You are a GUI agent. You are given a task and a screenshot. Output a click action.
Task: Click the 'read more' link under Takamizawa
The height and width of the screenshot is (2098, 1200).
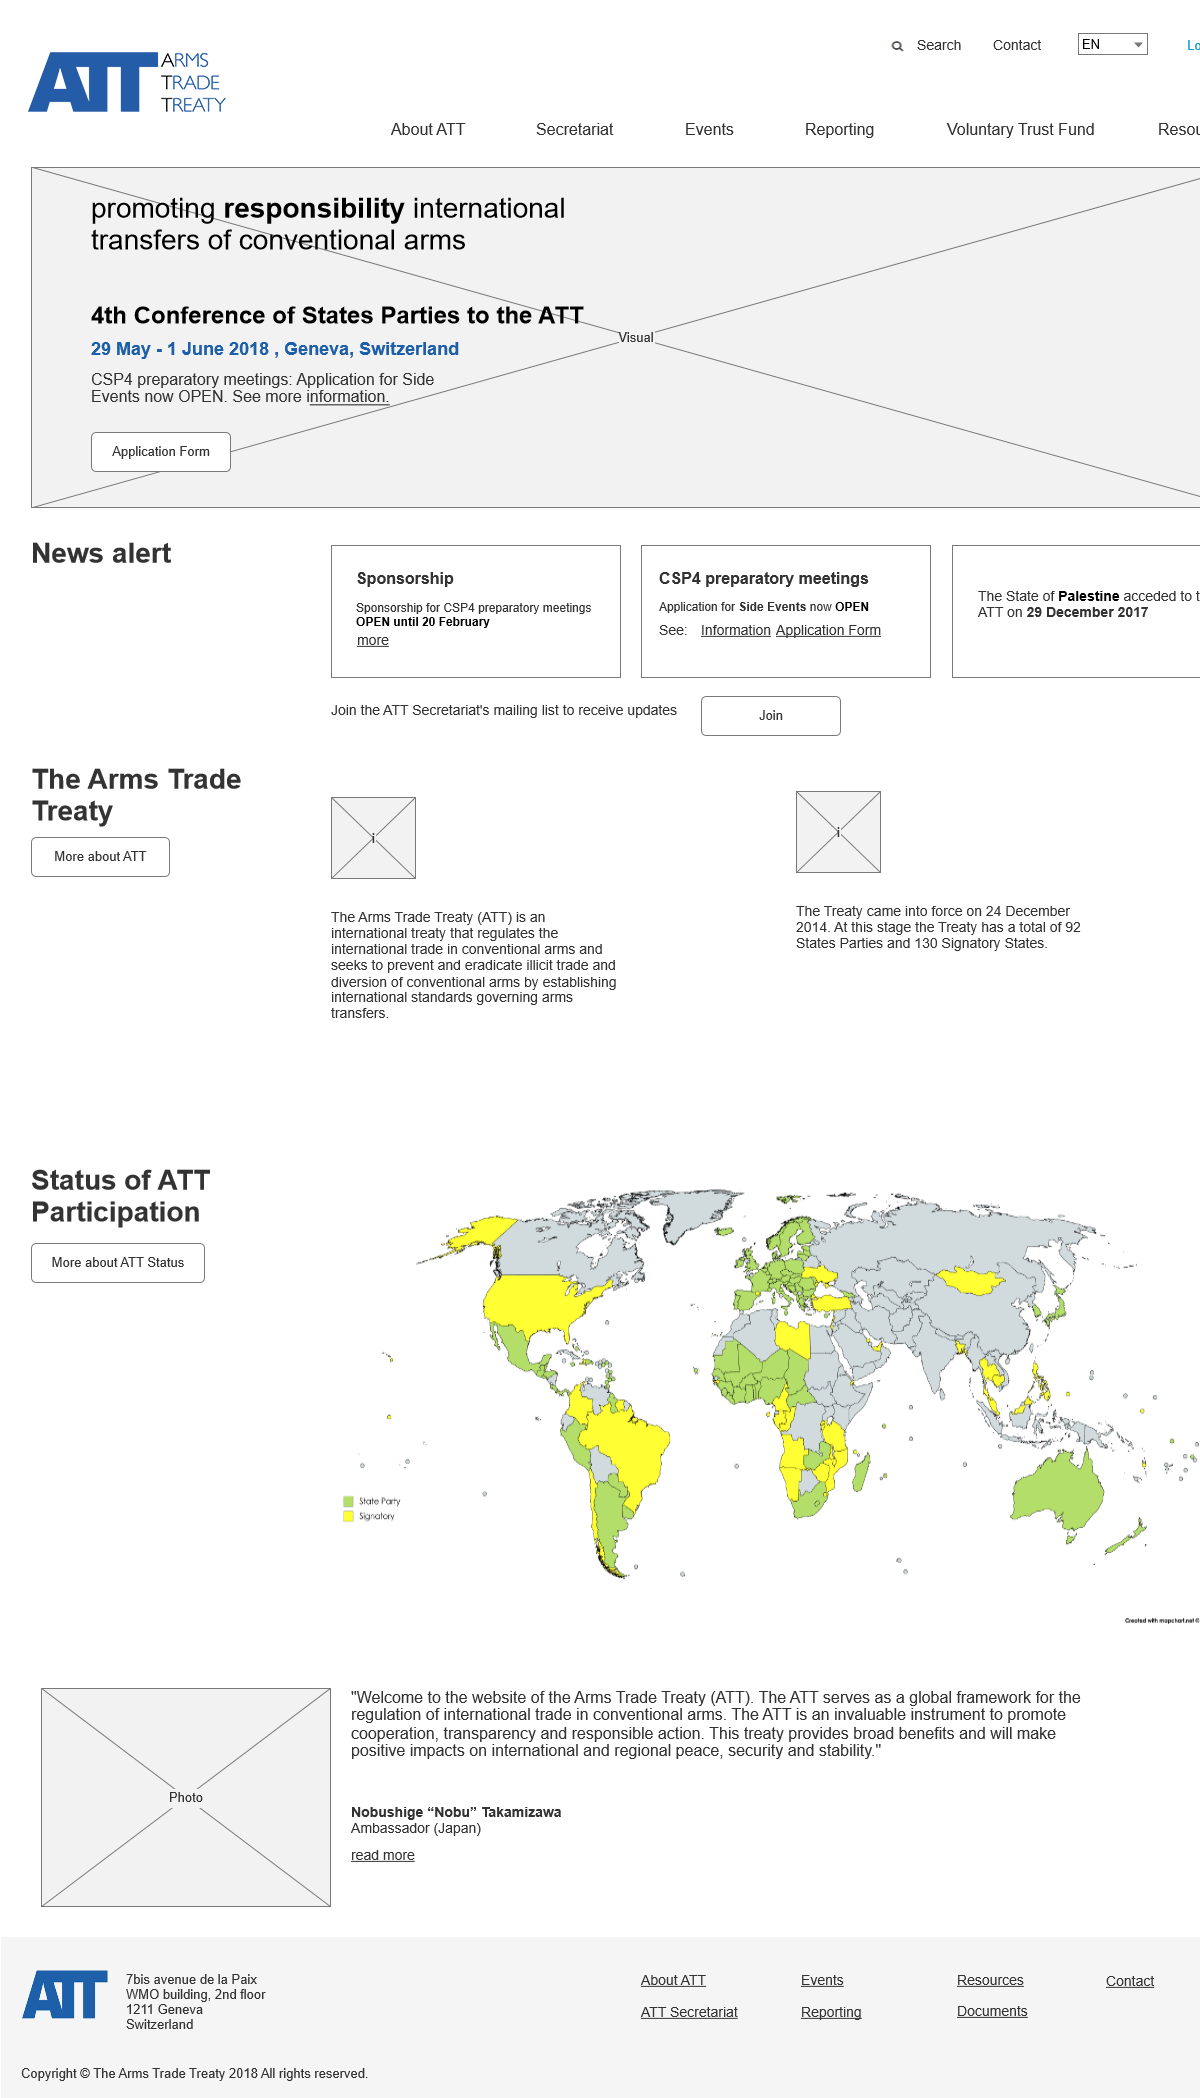(x=383, y=1855)
